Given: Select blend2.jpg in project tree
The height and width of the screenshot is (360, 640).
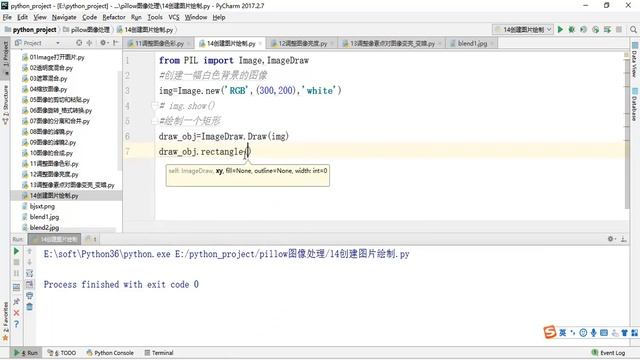Looking at the screenshot, I should click(44, 227).
